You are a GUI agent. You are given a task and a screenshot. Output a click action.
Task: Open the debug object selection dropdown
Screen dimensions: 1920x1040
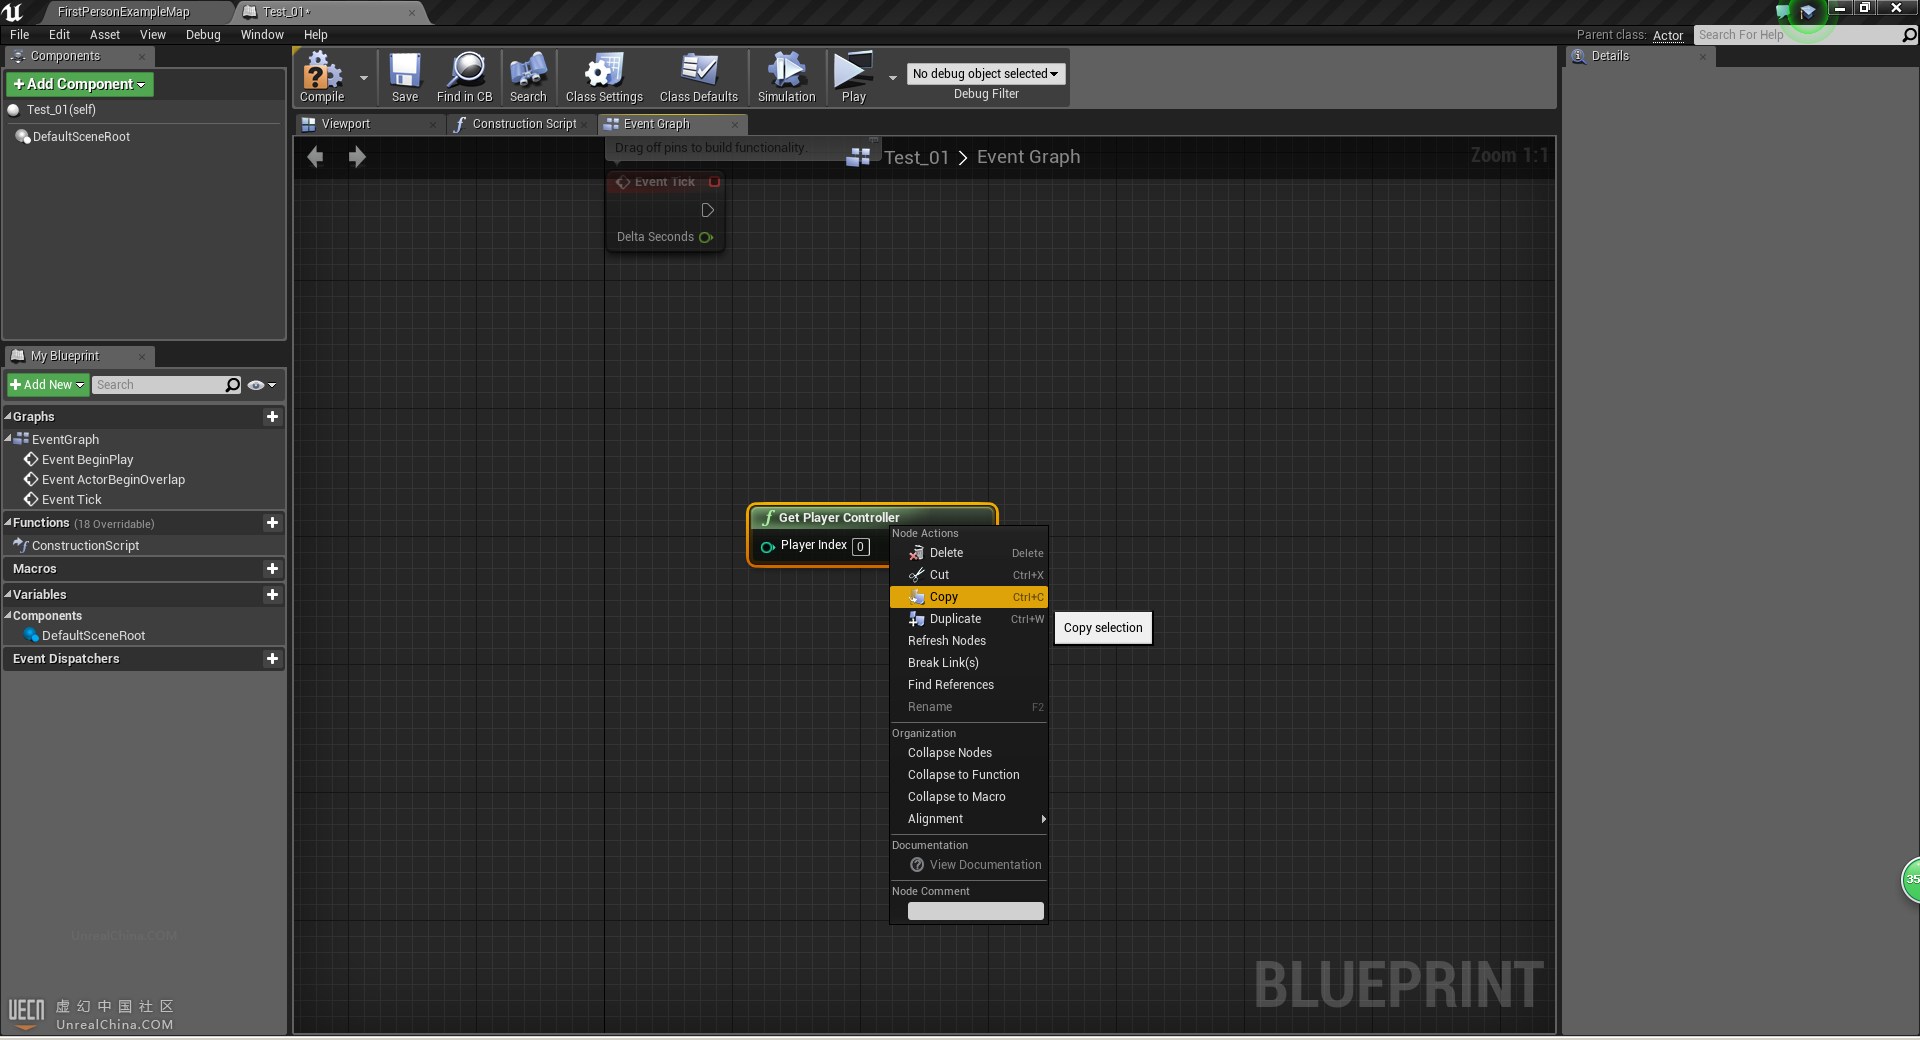985,74
